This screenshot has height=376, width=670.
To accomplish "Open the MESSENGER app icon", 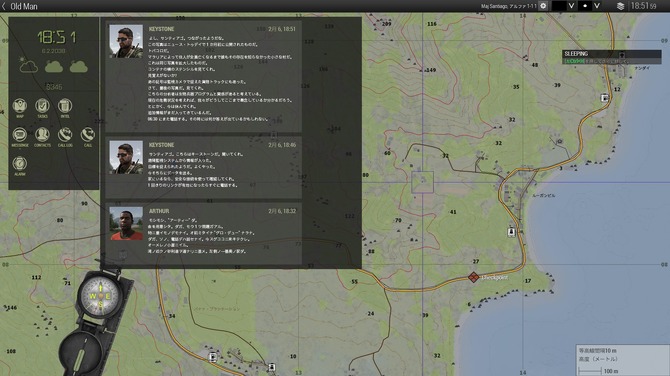I will click(20, 135).
